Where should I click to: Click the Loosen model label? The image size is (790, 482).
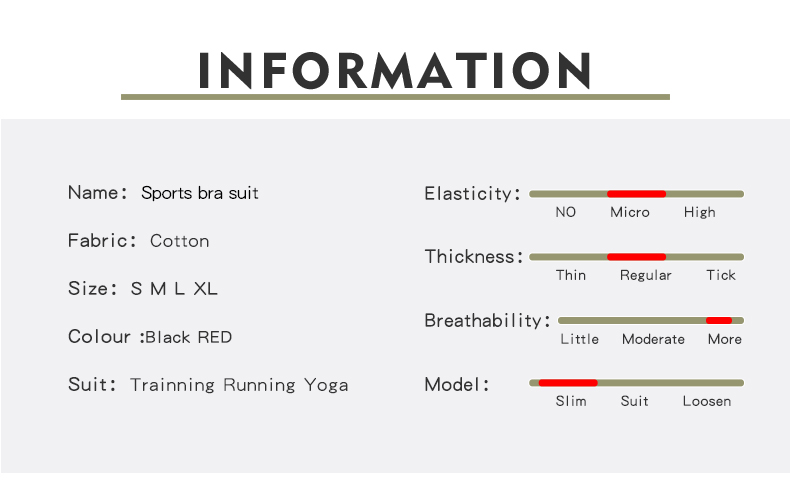[707, 401]
